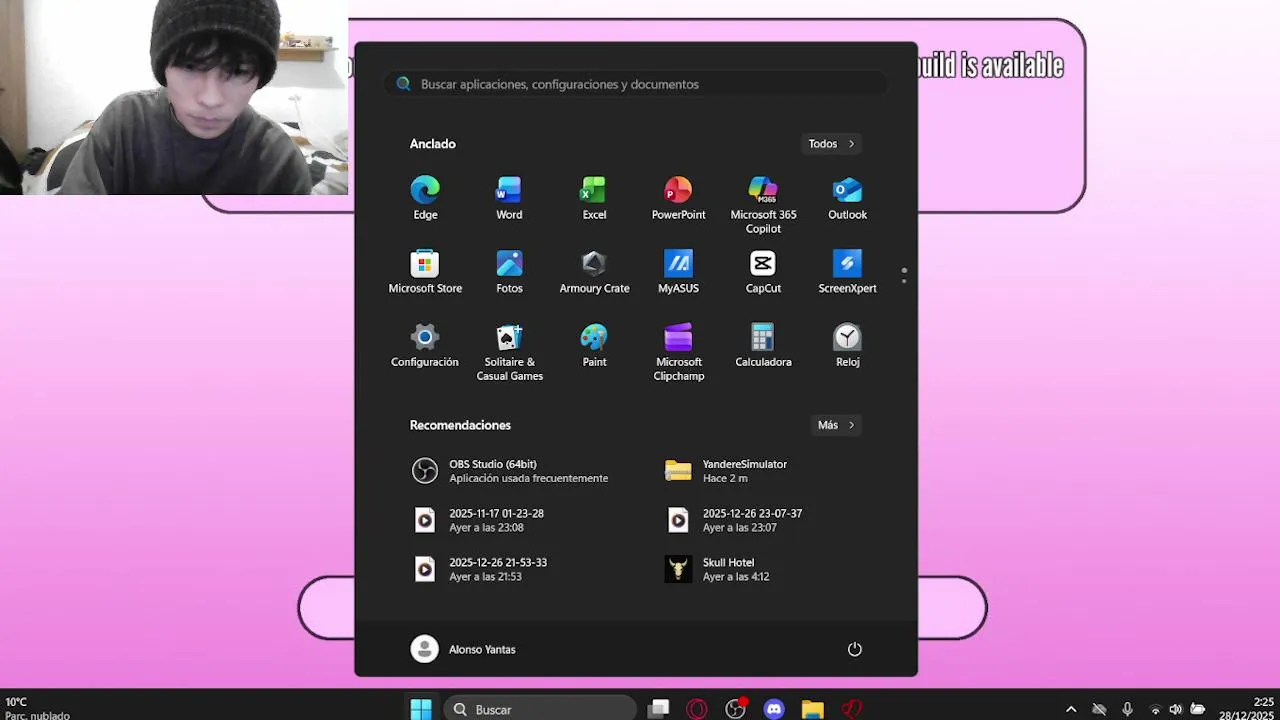Click the battery status icon
Viewport: 1280px width, 720px height.
[1197, 709]
